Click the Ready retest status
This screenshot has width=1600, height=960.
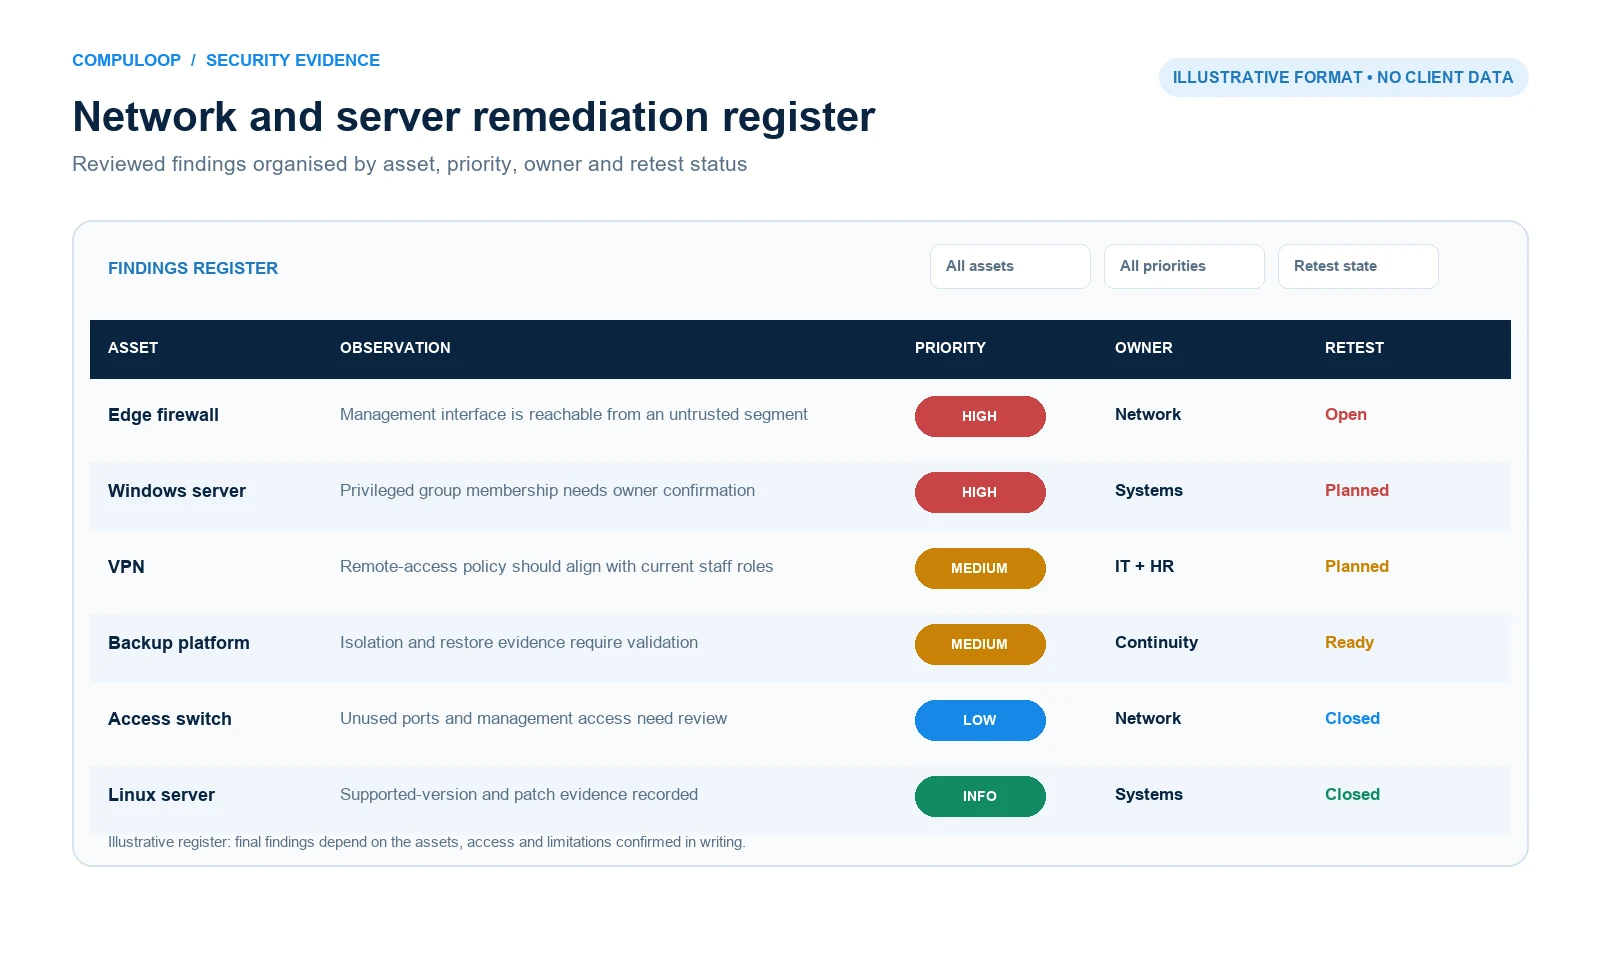pyautogui.click(x=1349, y=643)
